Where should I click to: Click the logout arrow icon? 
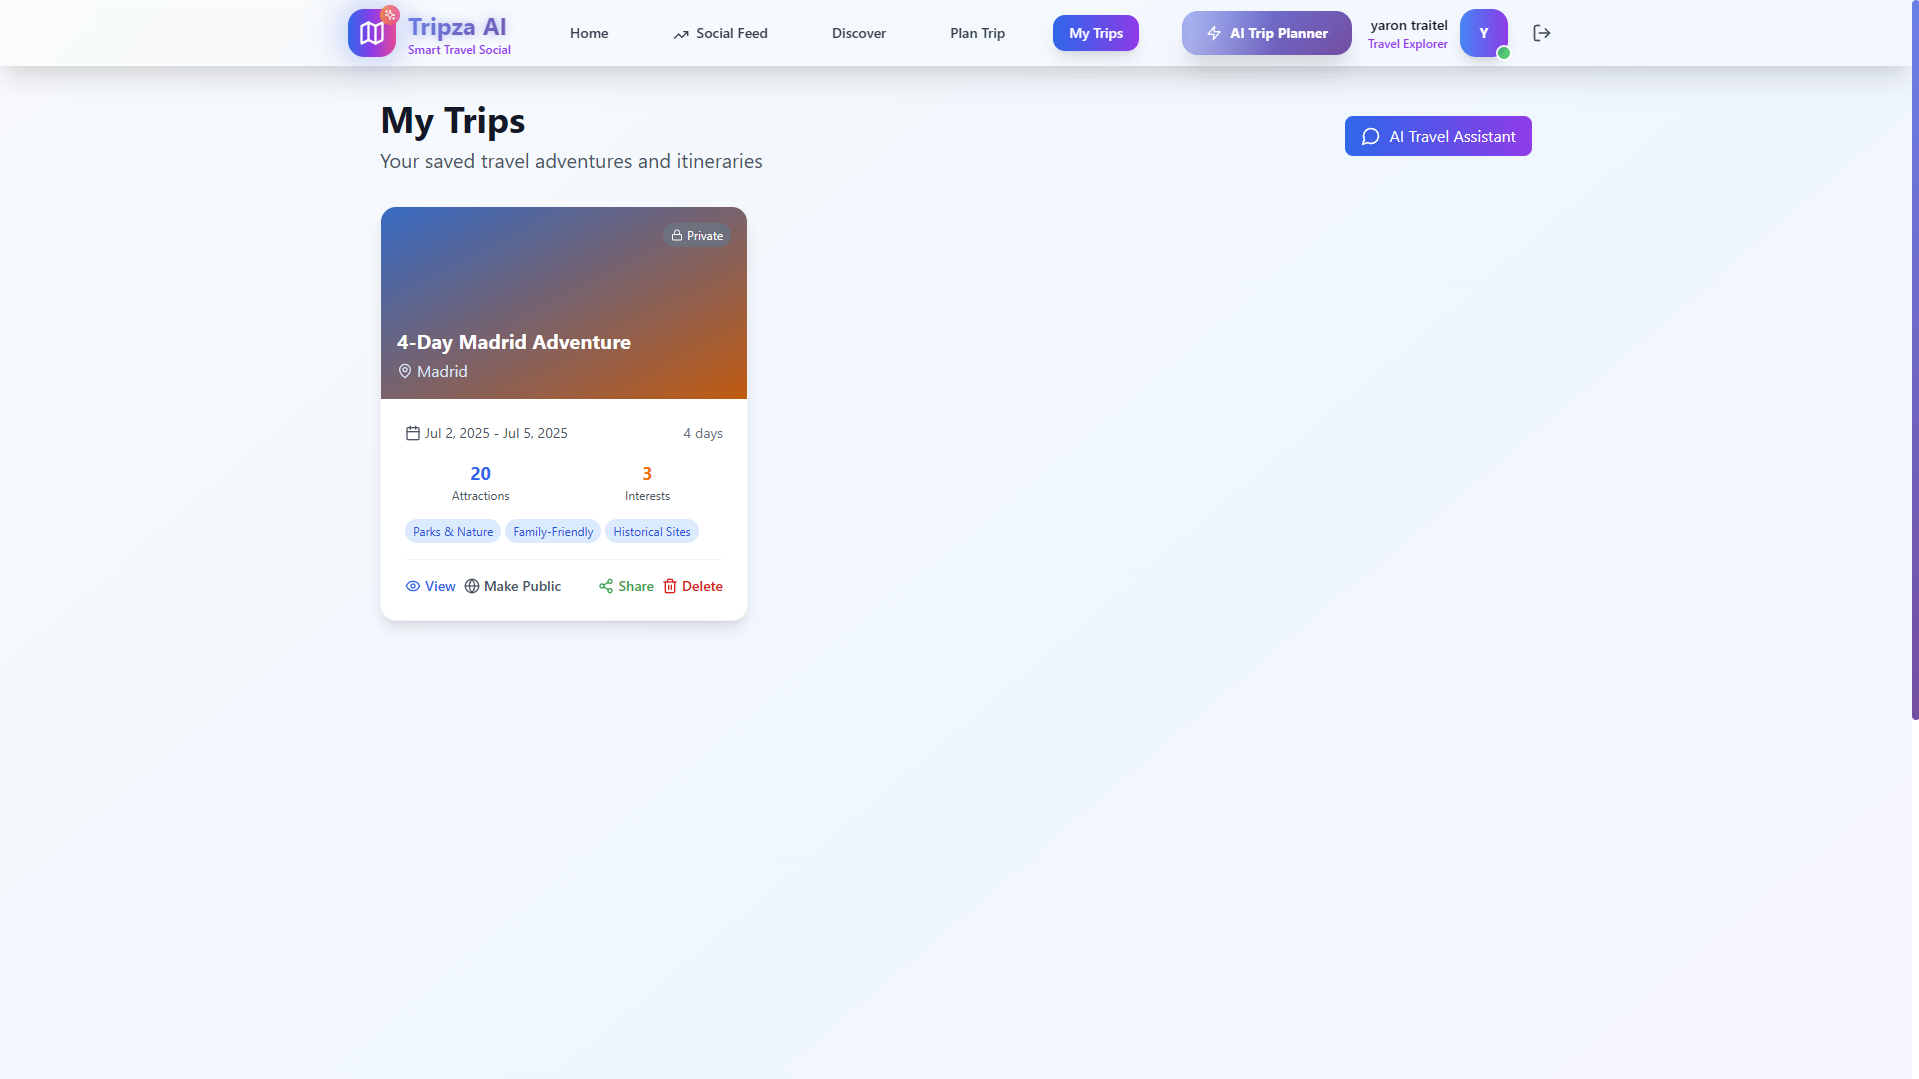(1542, 33)
